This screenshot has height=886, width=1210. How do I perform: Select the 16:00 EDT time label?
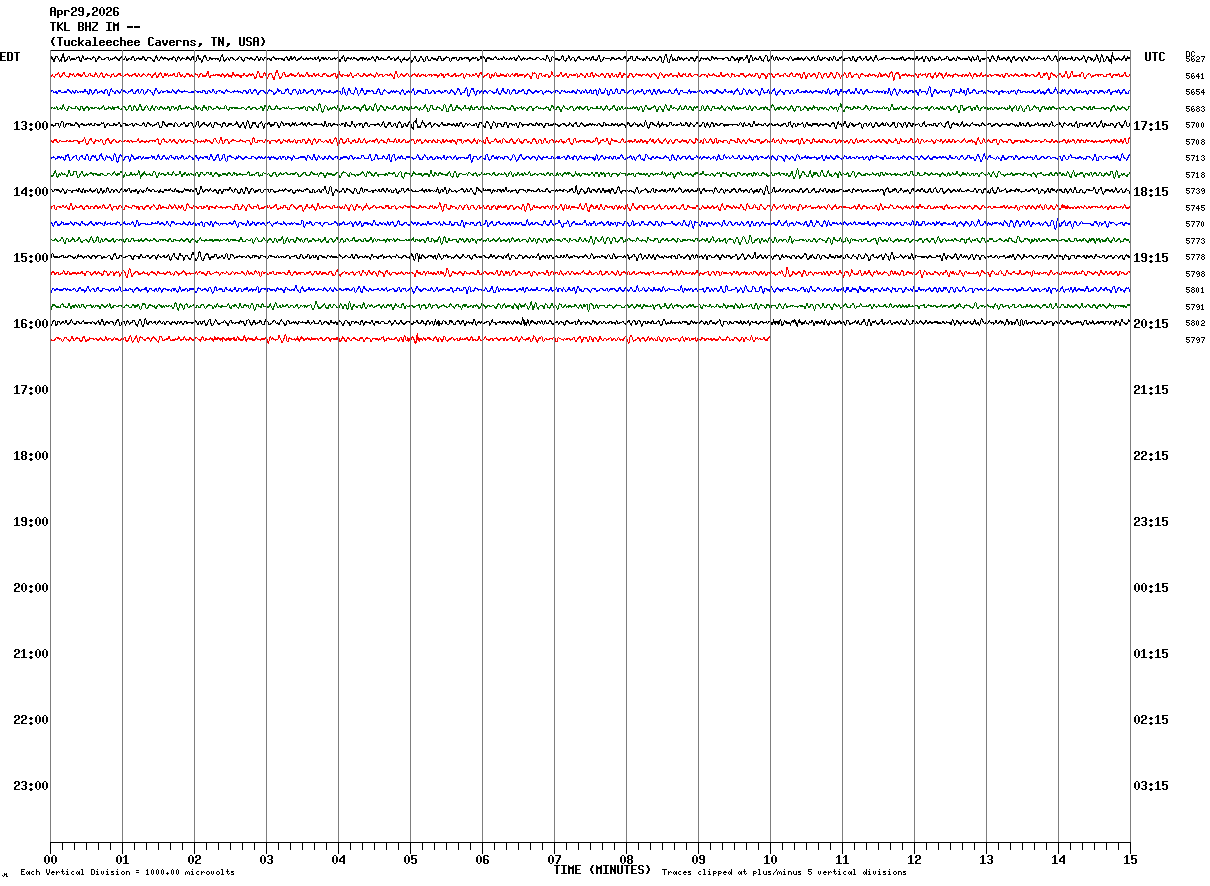pyautogui.click(x=31, y=324)
